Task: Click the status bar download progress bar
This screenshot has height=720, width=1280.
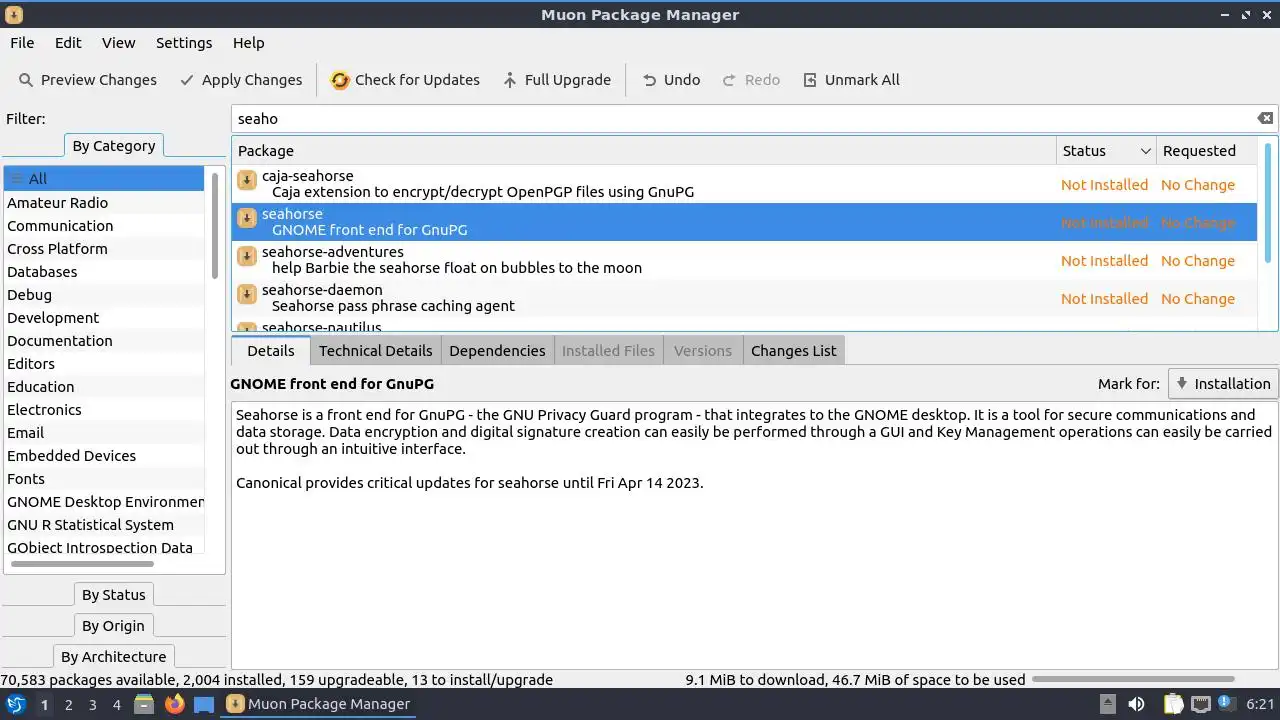Action: point(1133,680)
